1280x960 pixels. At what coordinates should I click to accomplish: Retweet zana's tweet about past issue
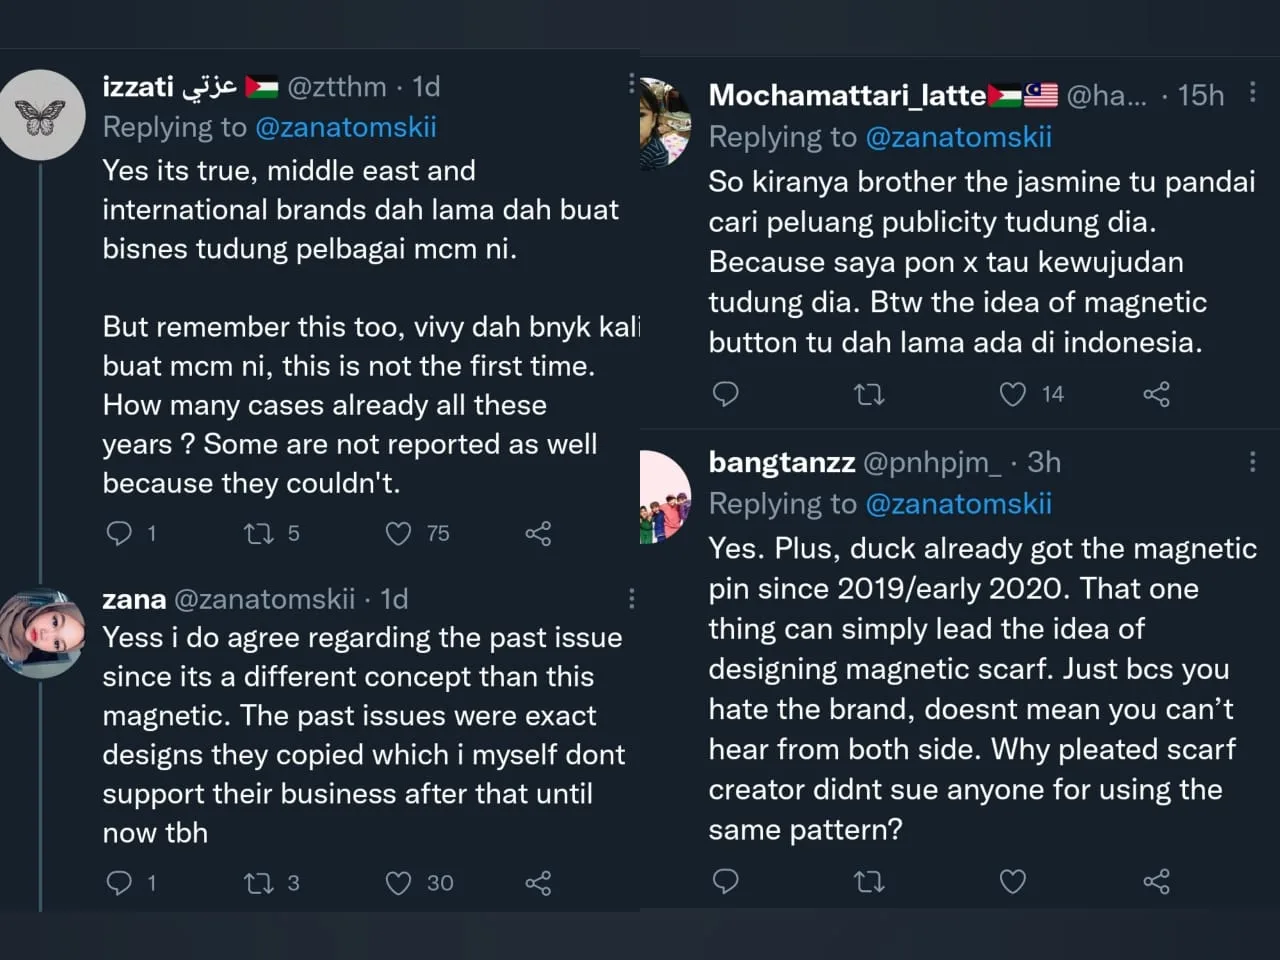tap(259, 883)
